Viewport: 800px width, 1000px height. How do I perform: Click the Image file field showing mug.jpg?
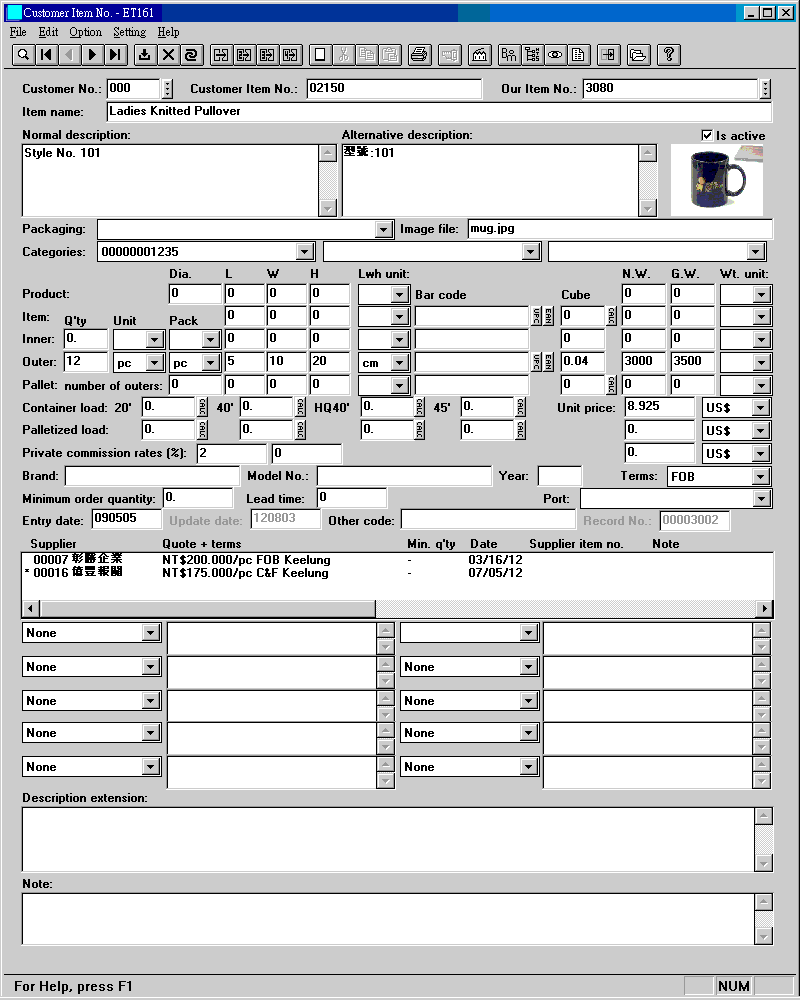tap(620, 229)
